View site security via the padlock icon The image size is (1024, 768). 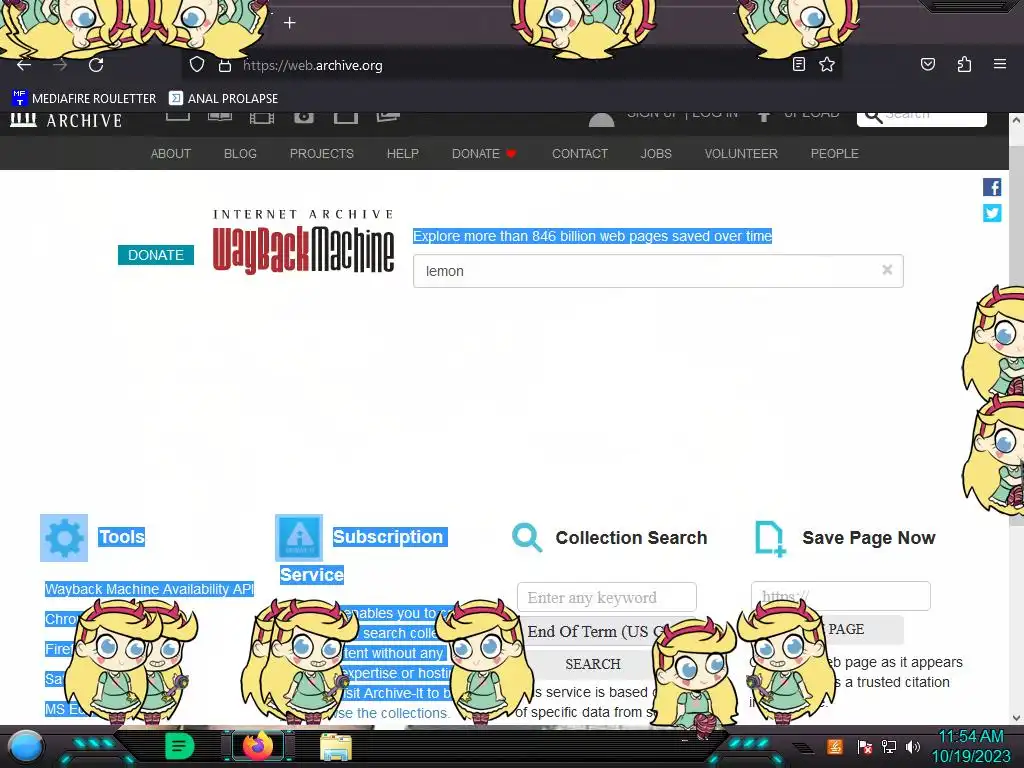pyautogui.click(x=225, y=65)
